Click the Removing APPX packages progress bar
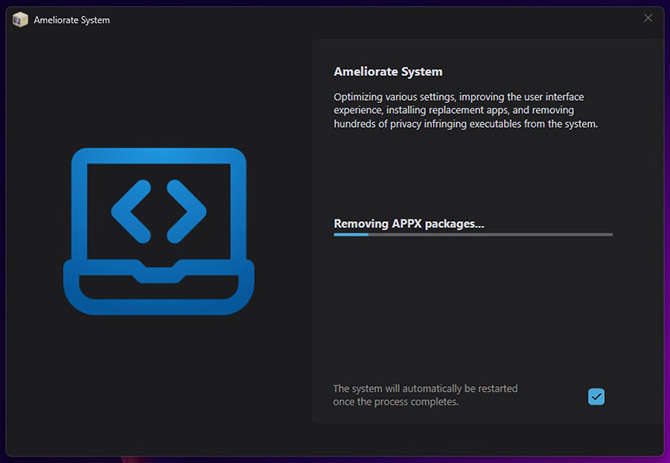This screenshot has height=463, width=670. (x=473, y=234)
